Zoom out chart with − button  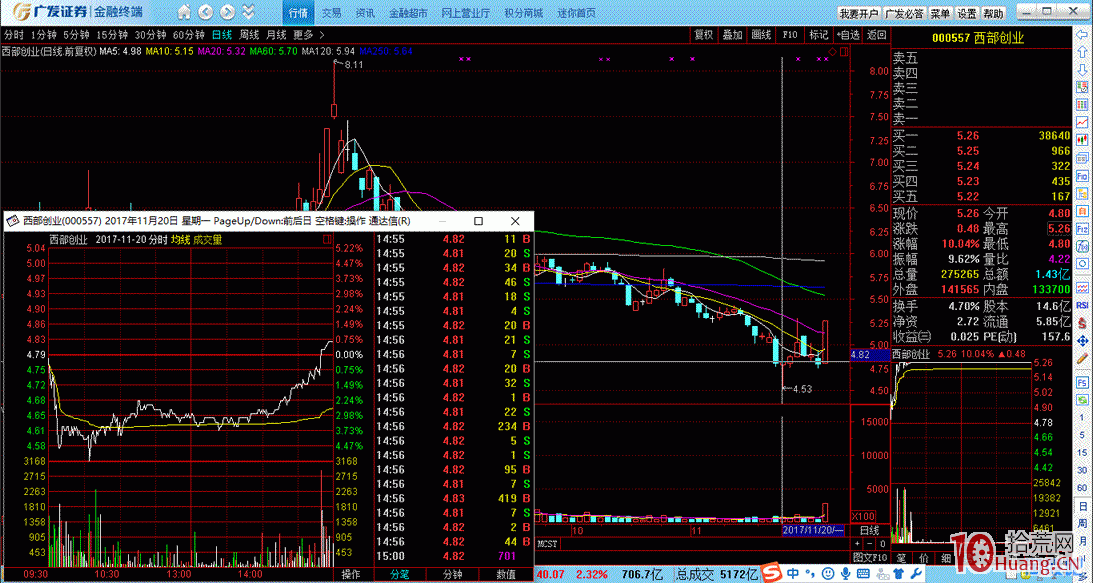coord(870,544)
